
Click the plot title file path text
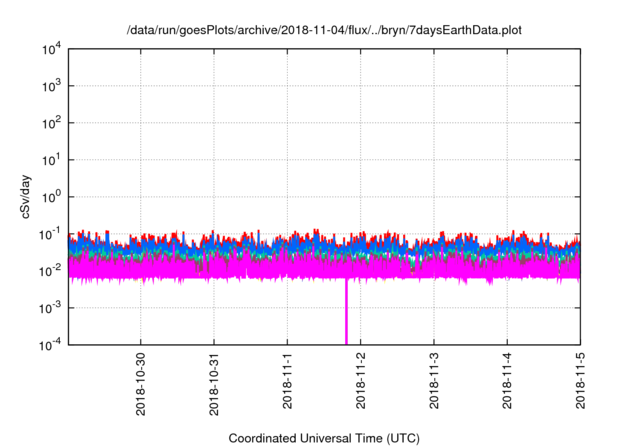[324, 31]
